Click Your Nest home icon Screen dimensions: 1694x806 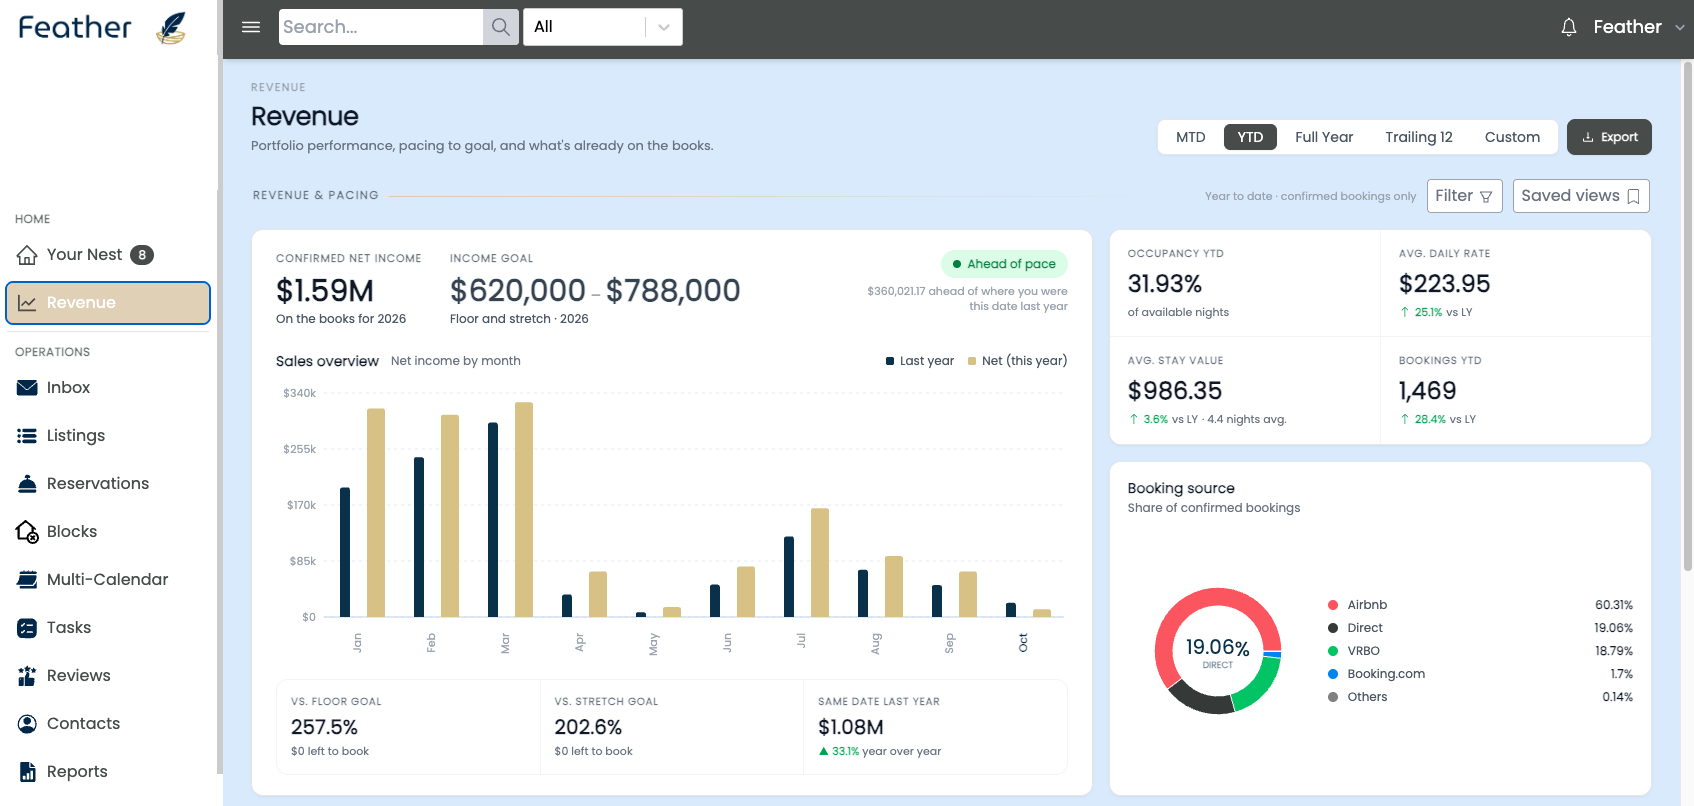point(27,255)
